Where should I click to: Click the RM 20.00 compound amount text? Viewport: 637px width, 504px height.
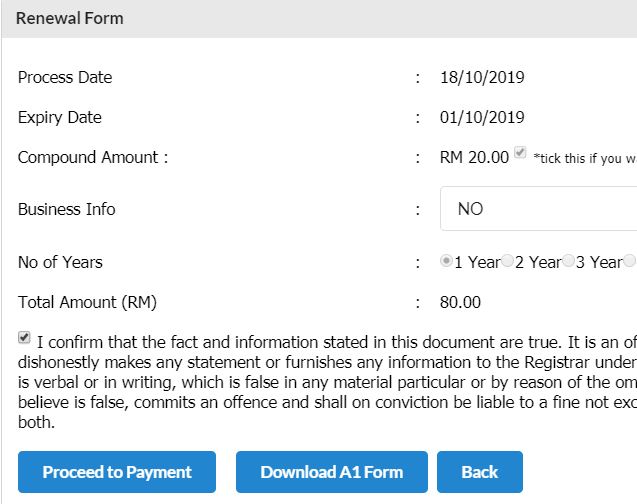coord(474,157)
